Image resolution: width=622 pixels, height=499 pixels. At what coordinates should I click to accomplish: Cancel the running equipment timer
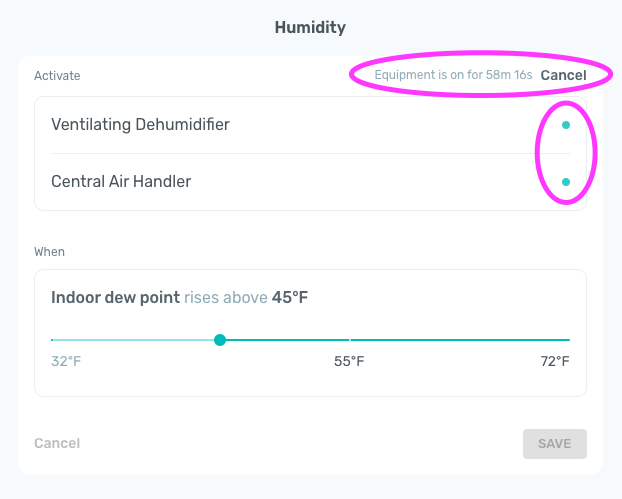(563, 75)
